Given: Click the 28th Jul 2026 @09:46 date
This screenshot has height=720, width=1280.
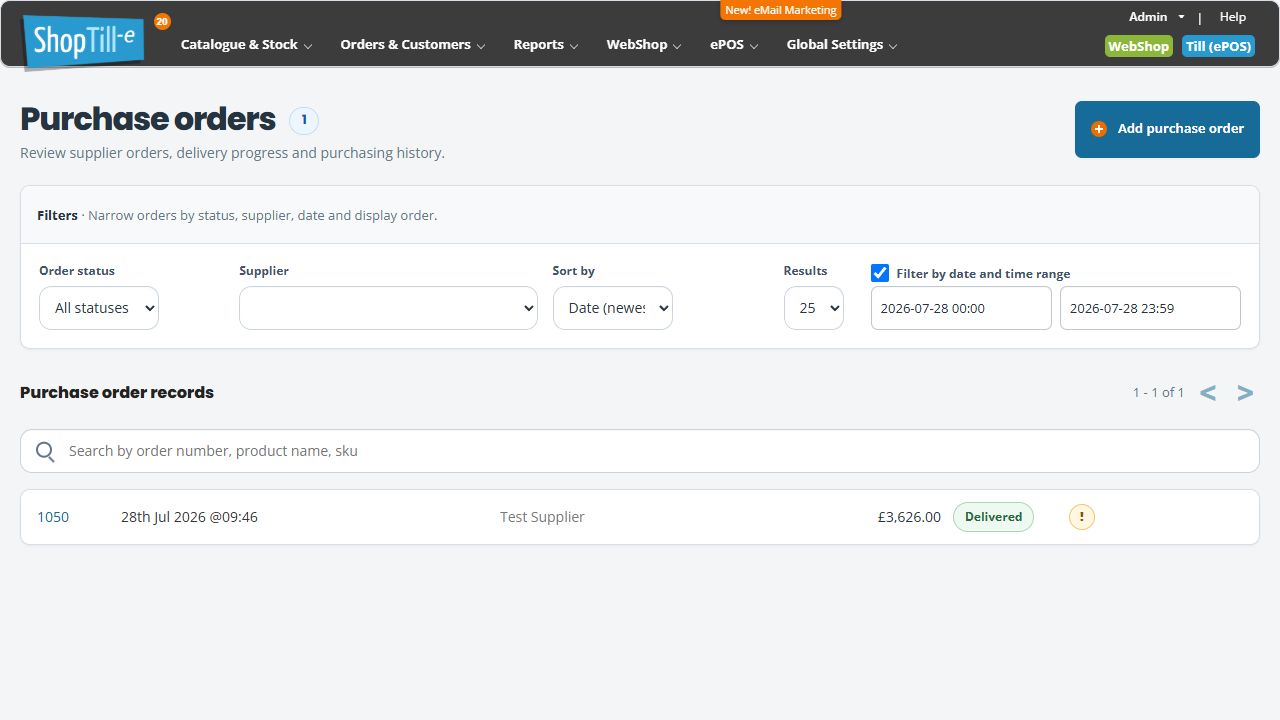Looking at the screenshot, I should click(189, 517).
